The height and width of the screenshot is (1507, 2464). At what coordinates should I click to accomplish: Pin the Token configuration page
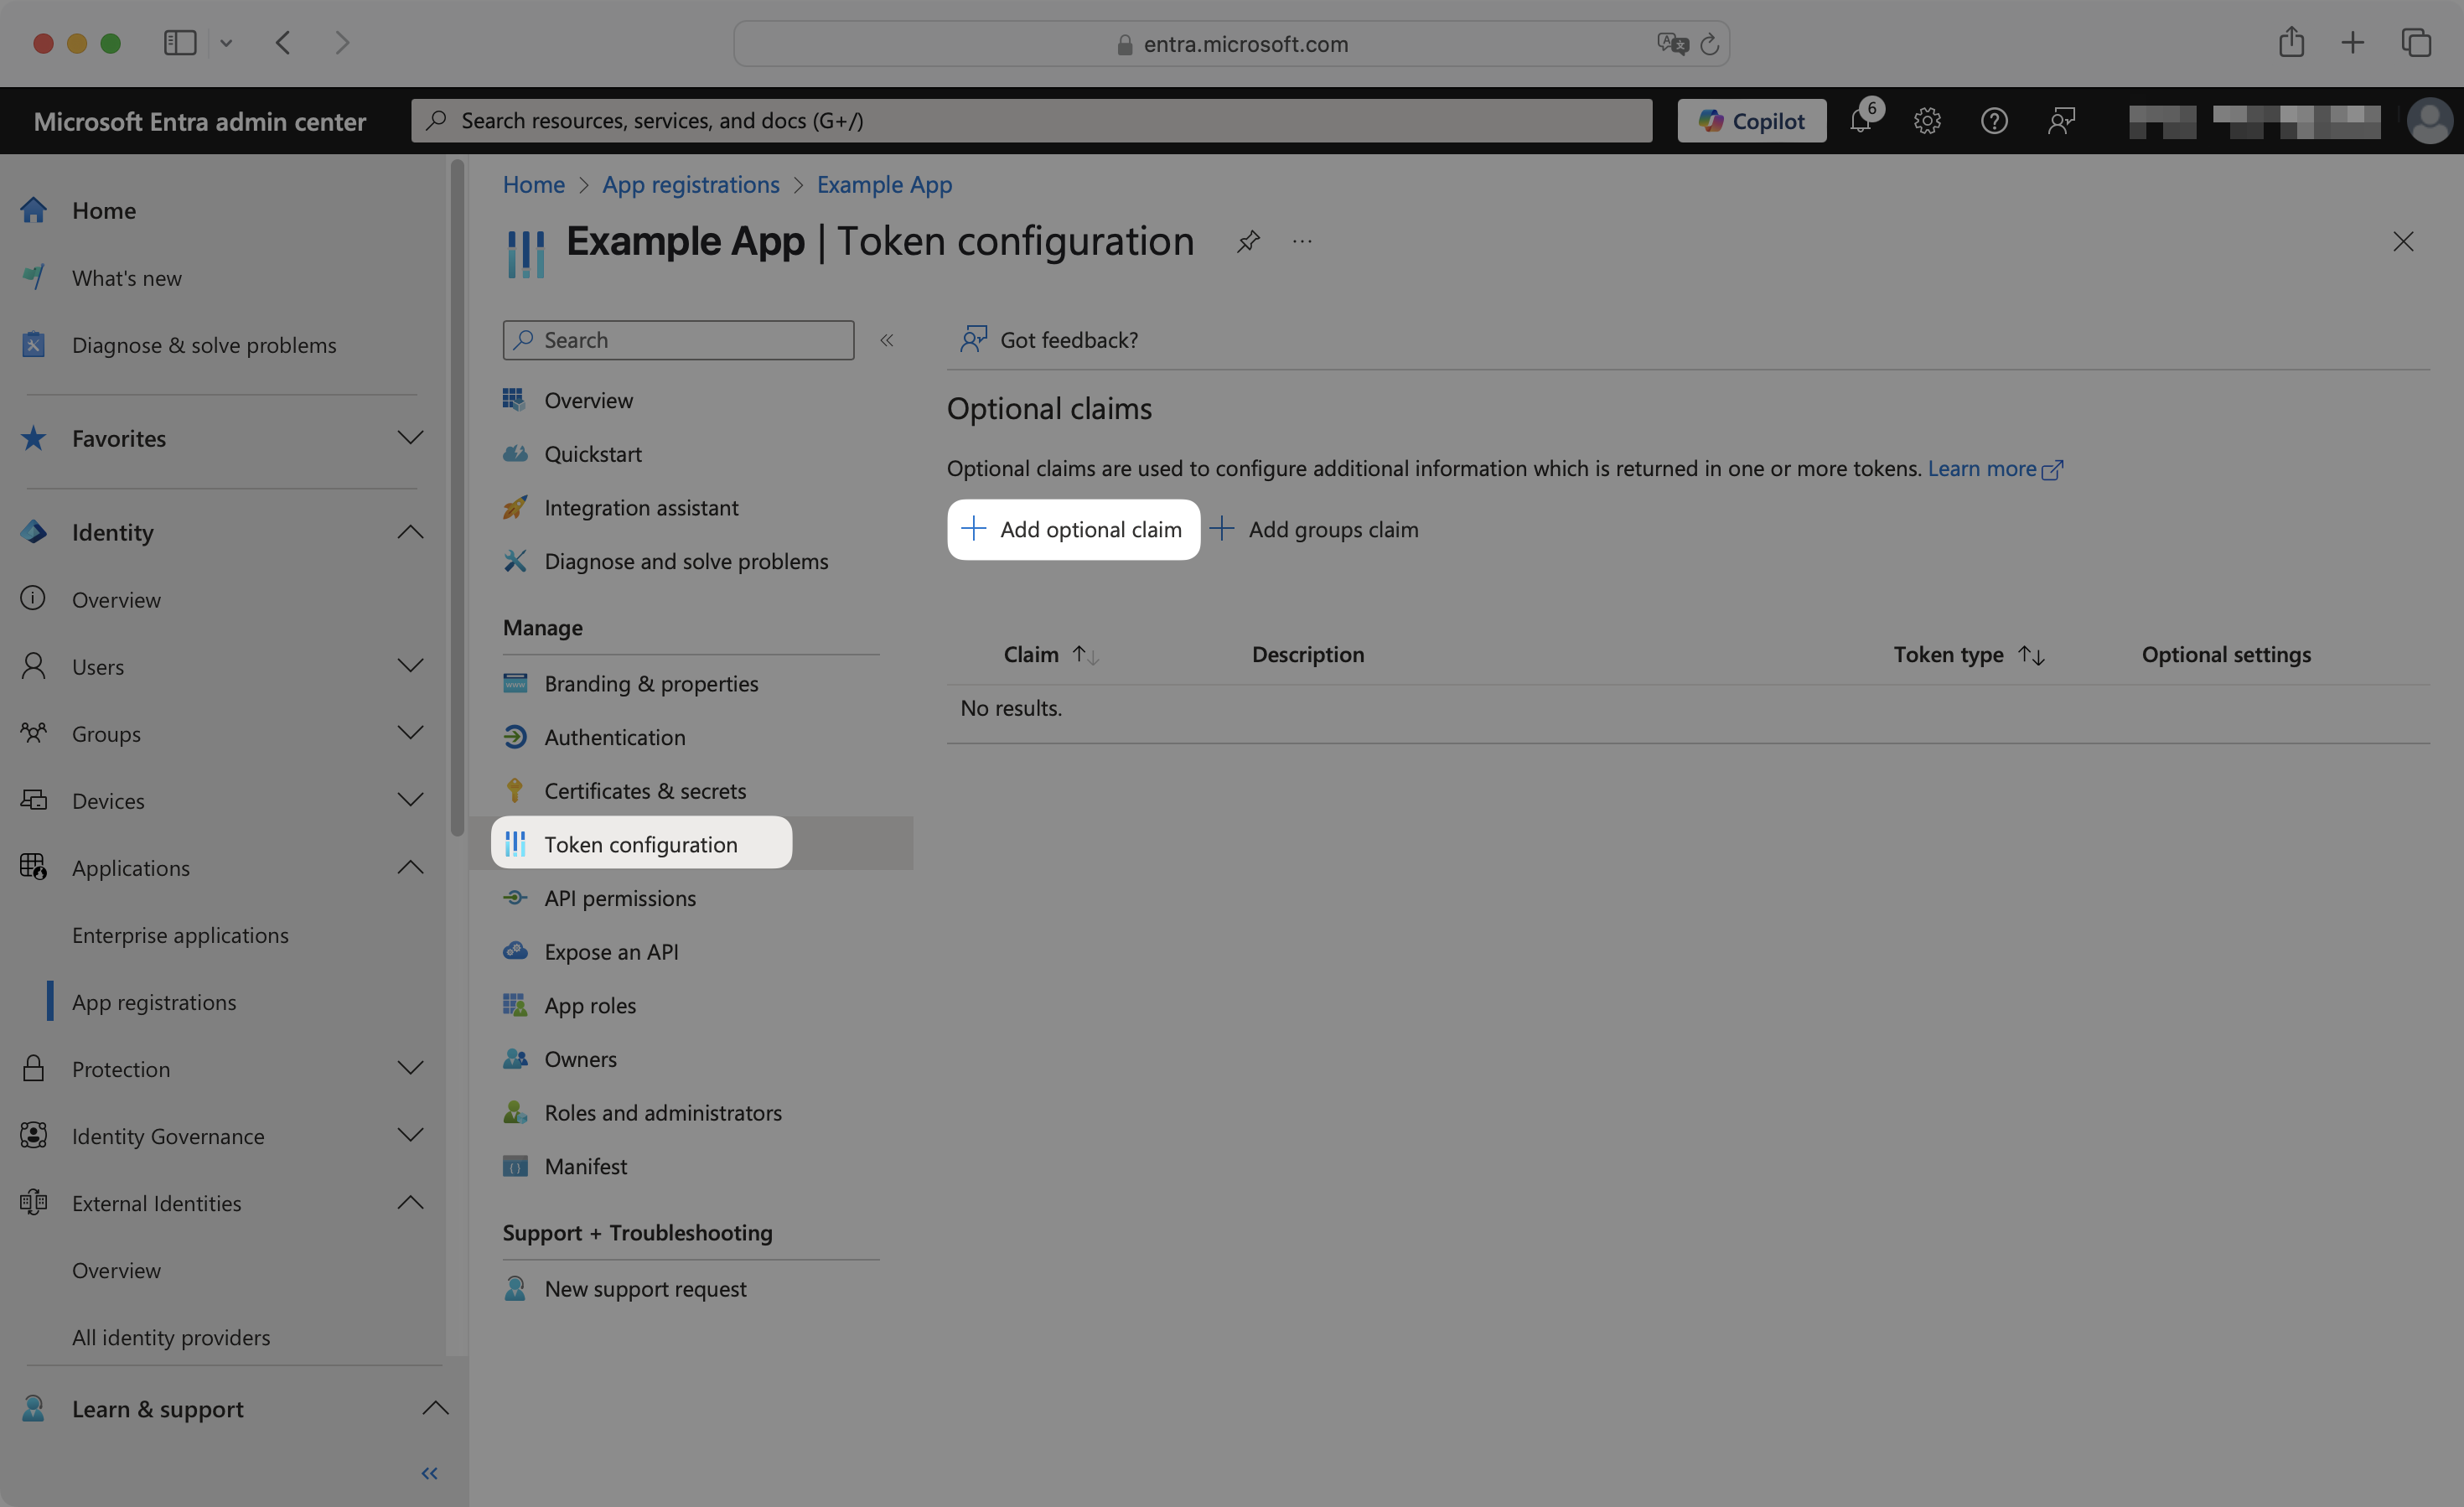pos(1247,241)
